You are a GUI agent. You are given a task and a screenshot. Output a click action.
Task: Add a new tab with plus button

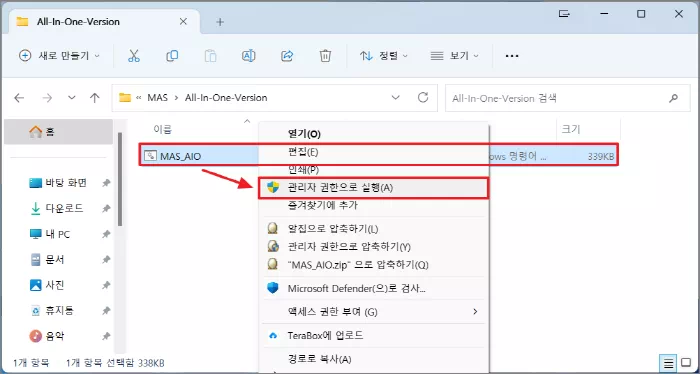coord(220,22)
